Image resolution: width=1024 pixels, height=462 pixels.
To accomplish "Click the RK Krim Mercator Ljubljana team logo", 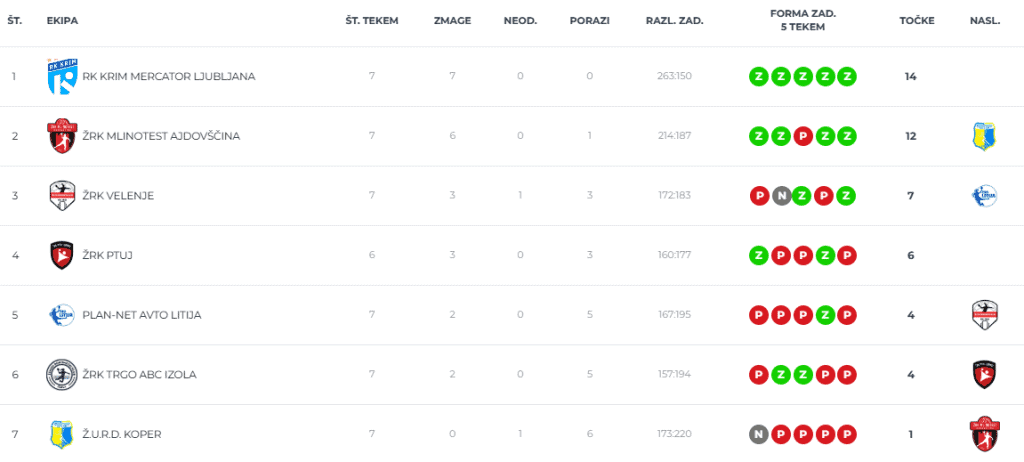I will point(63,76).
